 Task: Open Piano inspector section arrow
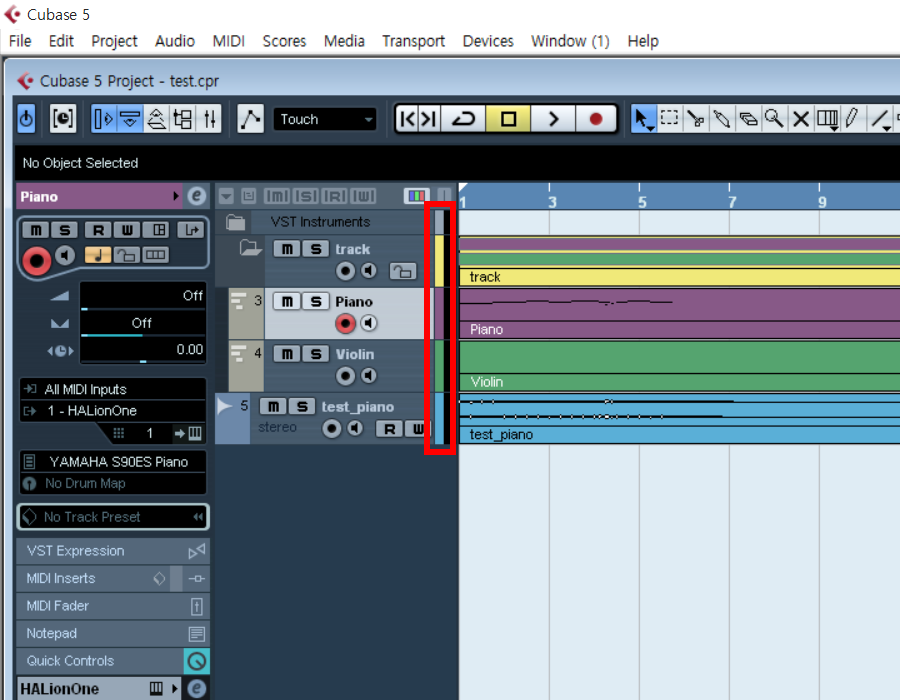pyautogui.click(x=176, y=196)
